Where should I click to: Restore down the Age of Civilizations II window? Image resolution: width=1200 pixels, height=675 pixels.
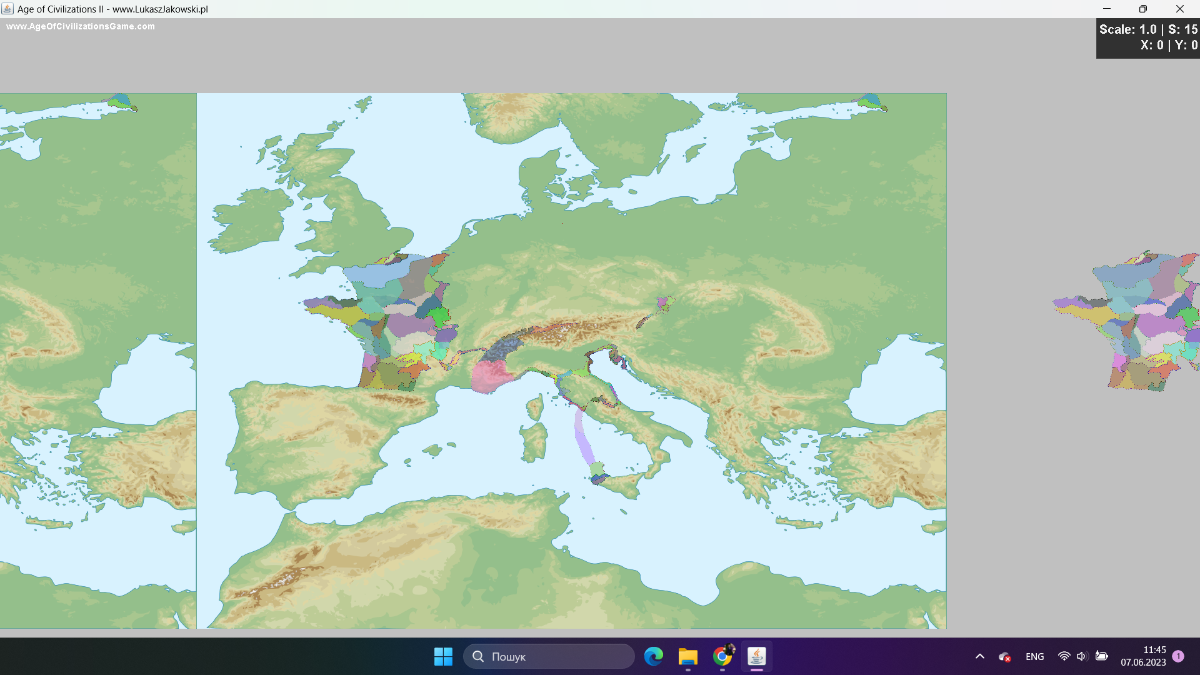(1143, 9)
